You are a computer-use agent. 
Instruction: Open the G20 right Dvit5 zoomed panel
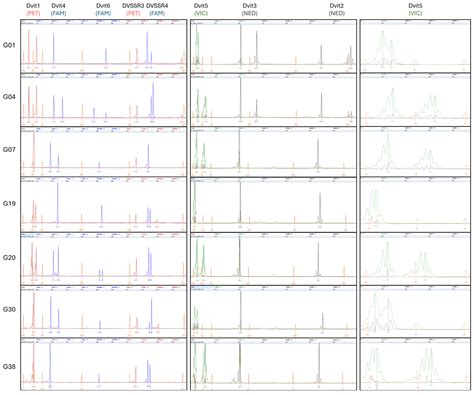414,259
